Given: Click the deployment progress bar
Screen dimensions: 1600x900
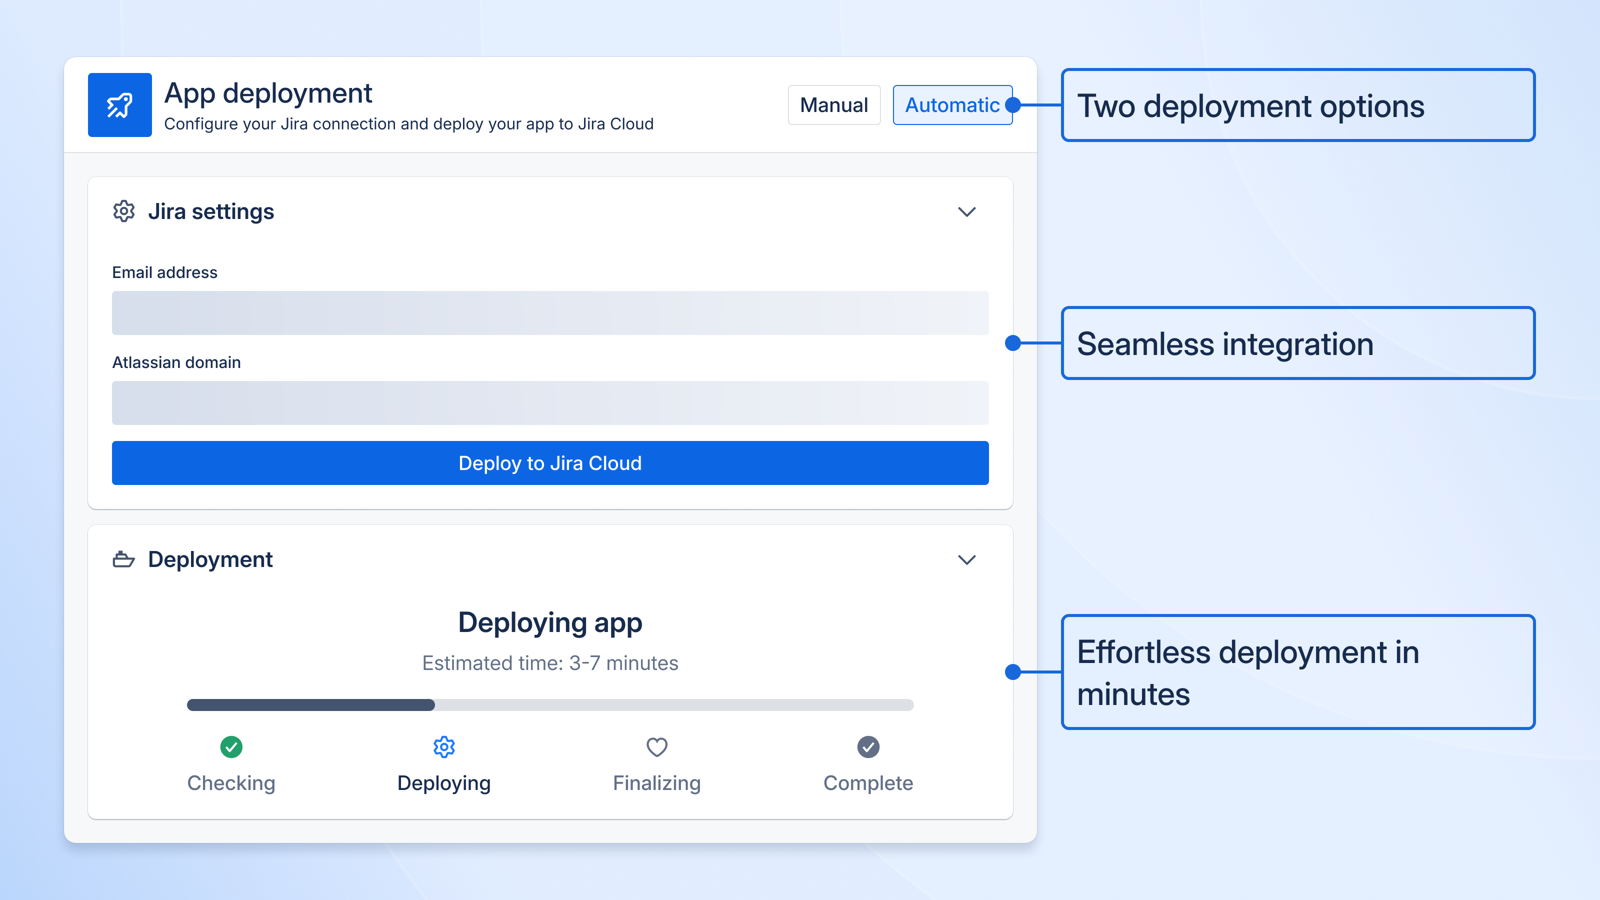Looking at the screenshot, I should 549,705.
